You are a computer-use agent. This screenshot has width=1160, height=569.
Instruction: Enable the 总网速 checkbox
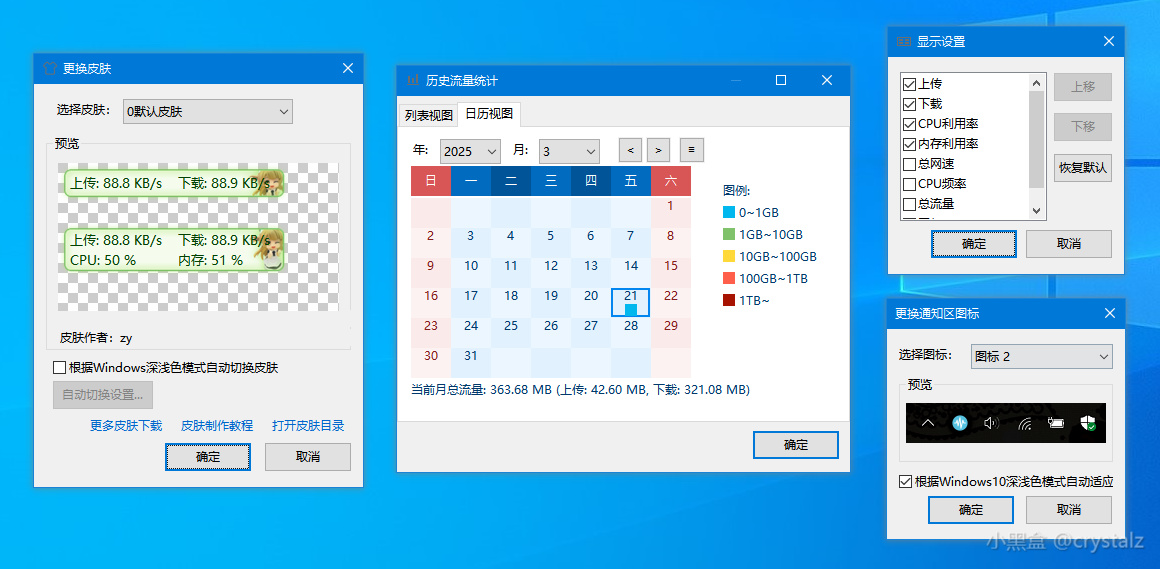point(909,164)
